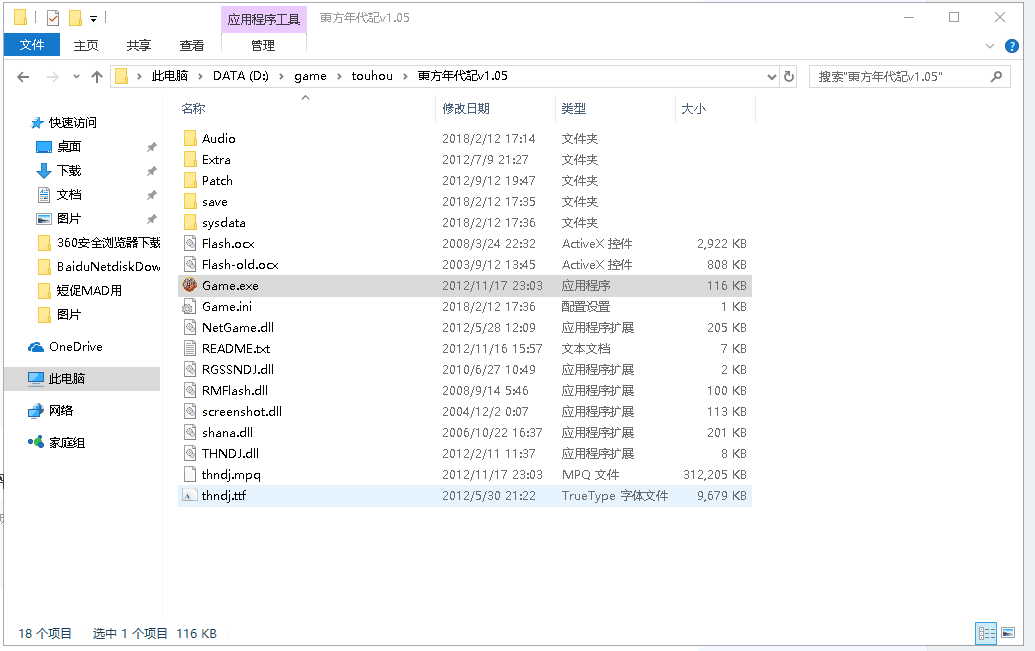Open the 共享 ribbon tab
Viewport: 1035px width, 651px height.
139,45
